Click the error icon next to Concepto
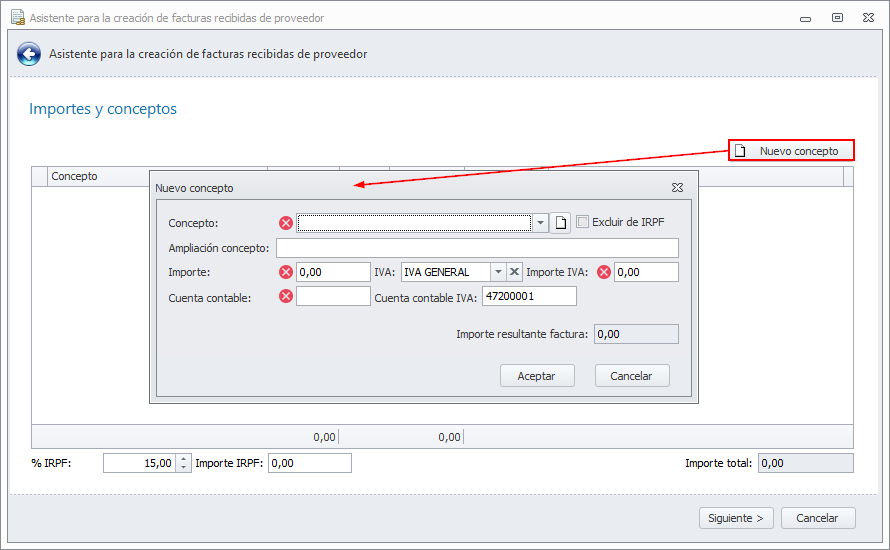 (286, 222)
